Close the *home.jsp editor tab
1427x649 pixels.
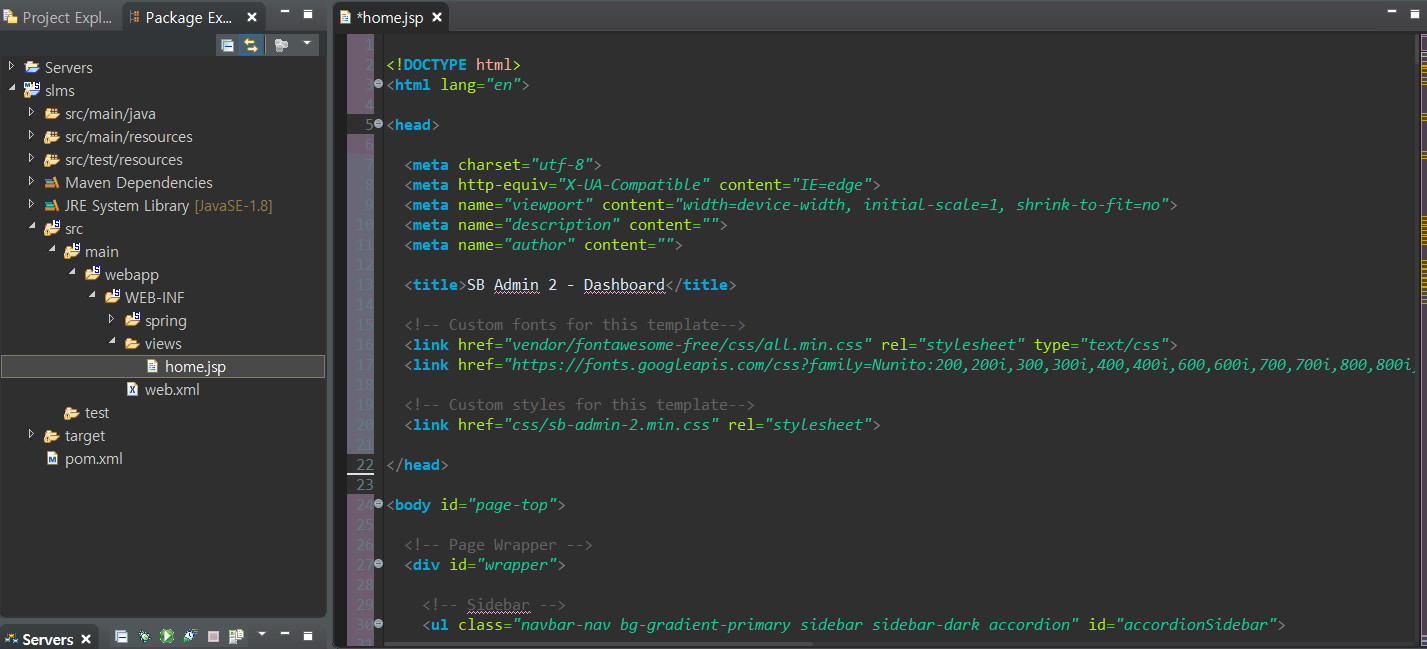click(437, 18)
